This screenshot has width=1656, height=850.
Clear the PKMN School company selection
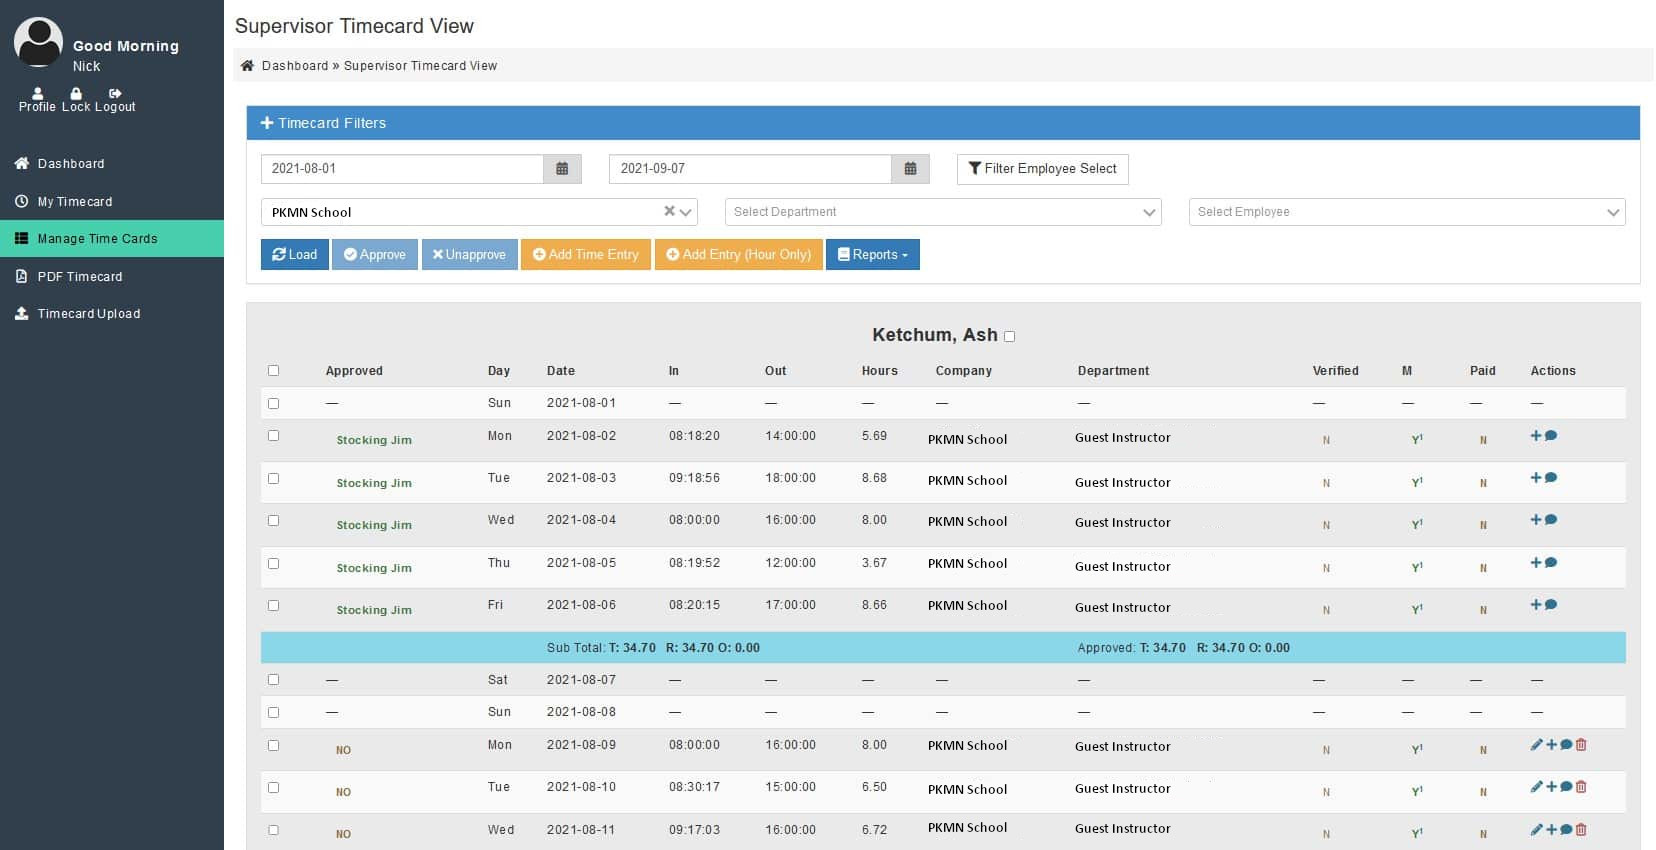(x=669, y=211)
